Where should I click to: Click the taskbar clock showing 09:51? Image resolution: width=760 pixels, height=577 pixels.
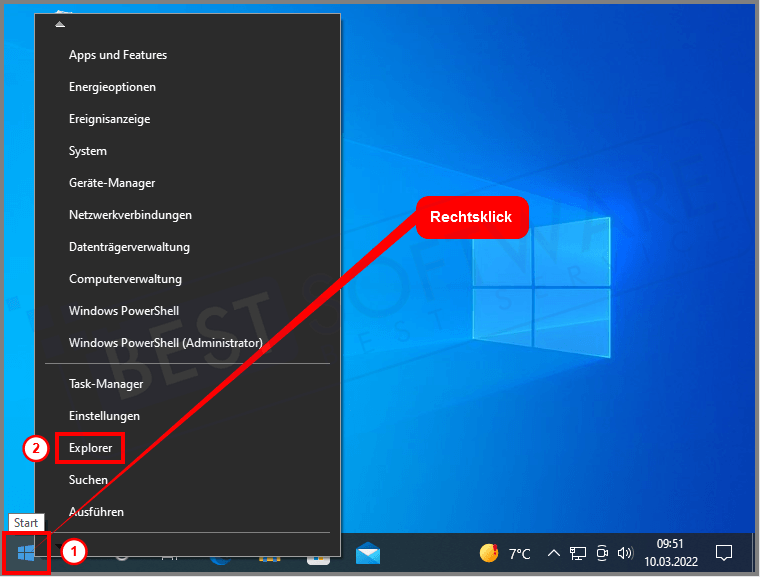(670, 553)
